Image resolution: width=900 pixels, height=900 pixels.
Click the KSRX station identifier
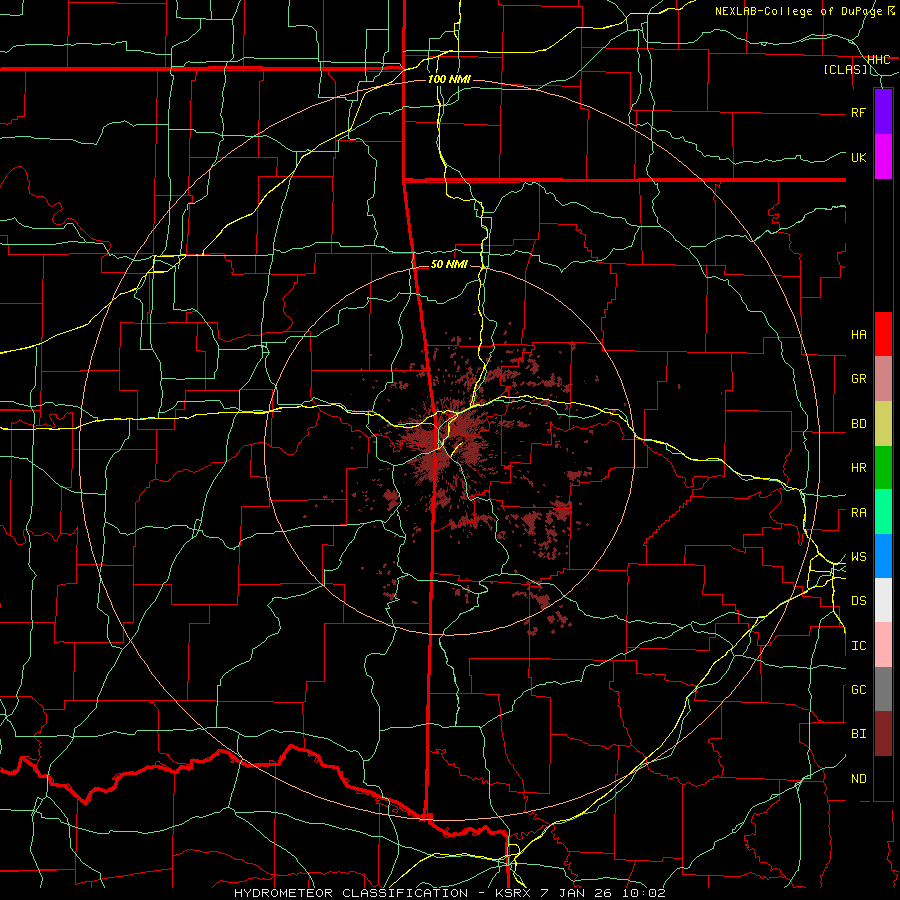point(514,893)
